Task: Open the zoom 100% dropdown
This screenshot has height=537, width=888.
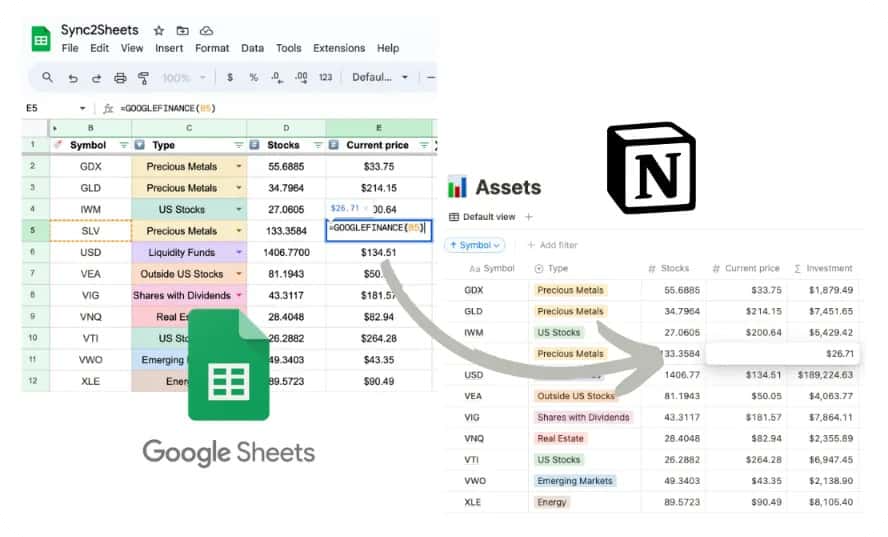Action: pyautogui.click(x=183, y=78)
